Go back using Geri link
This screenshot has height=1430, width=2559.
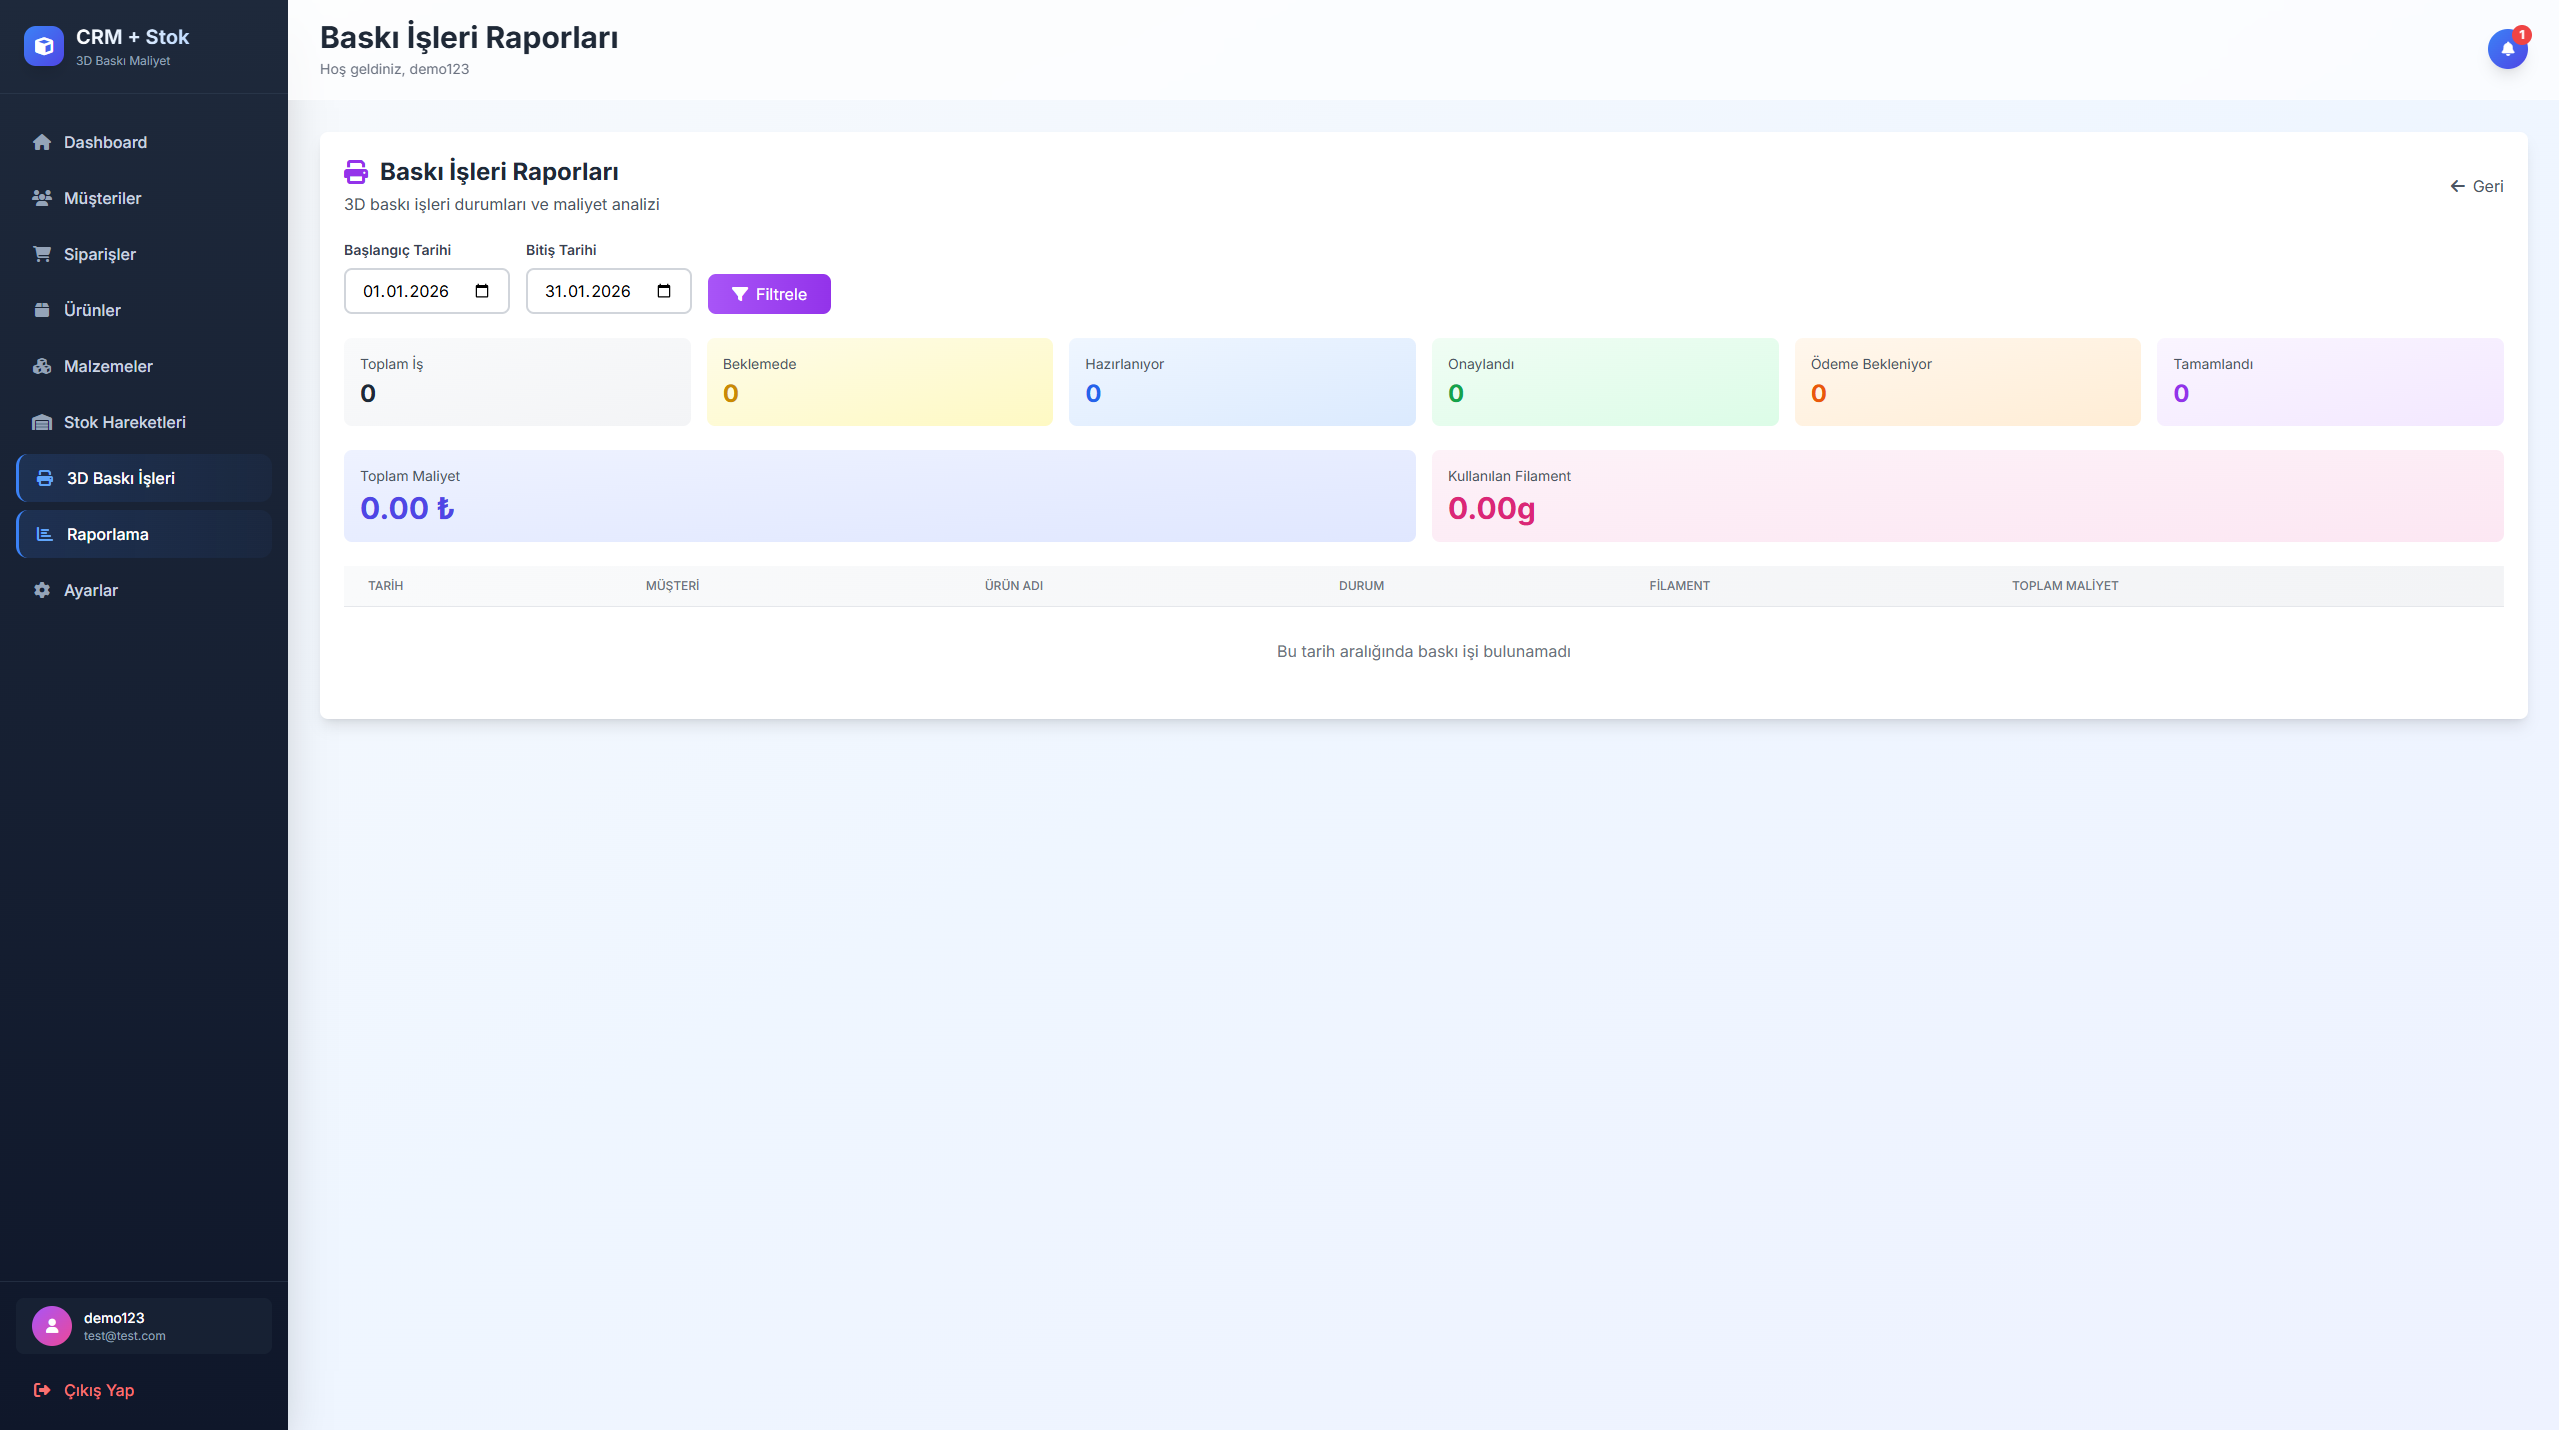click(x=2477, y=186)
